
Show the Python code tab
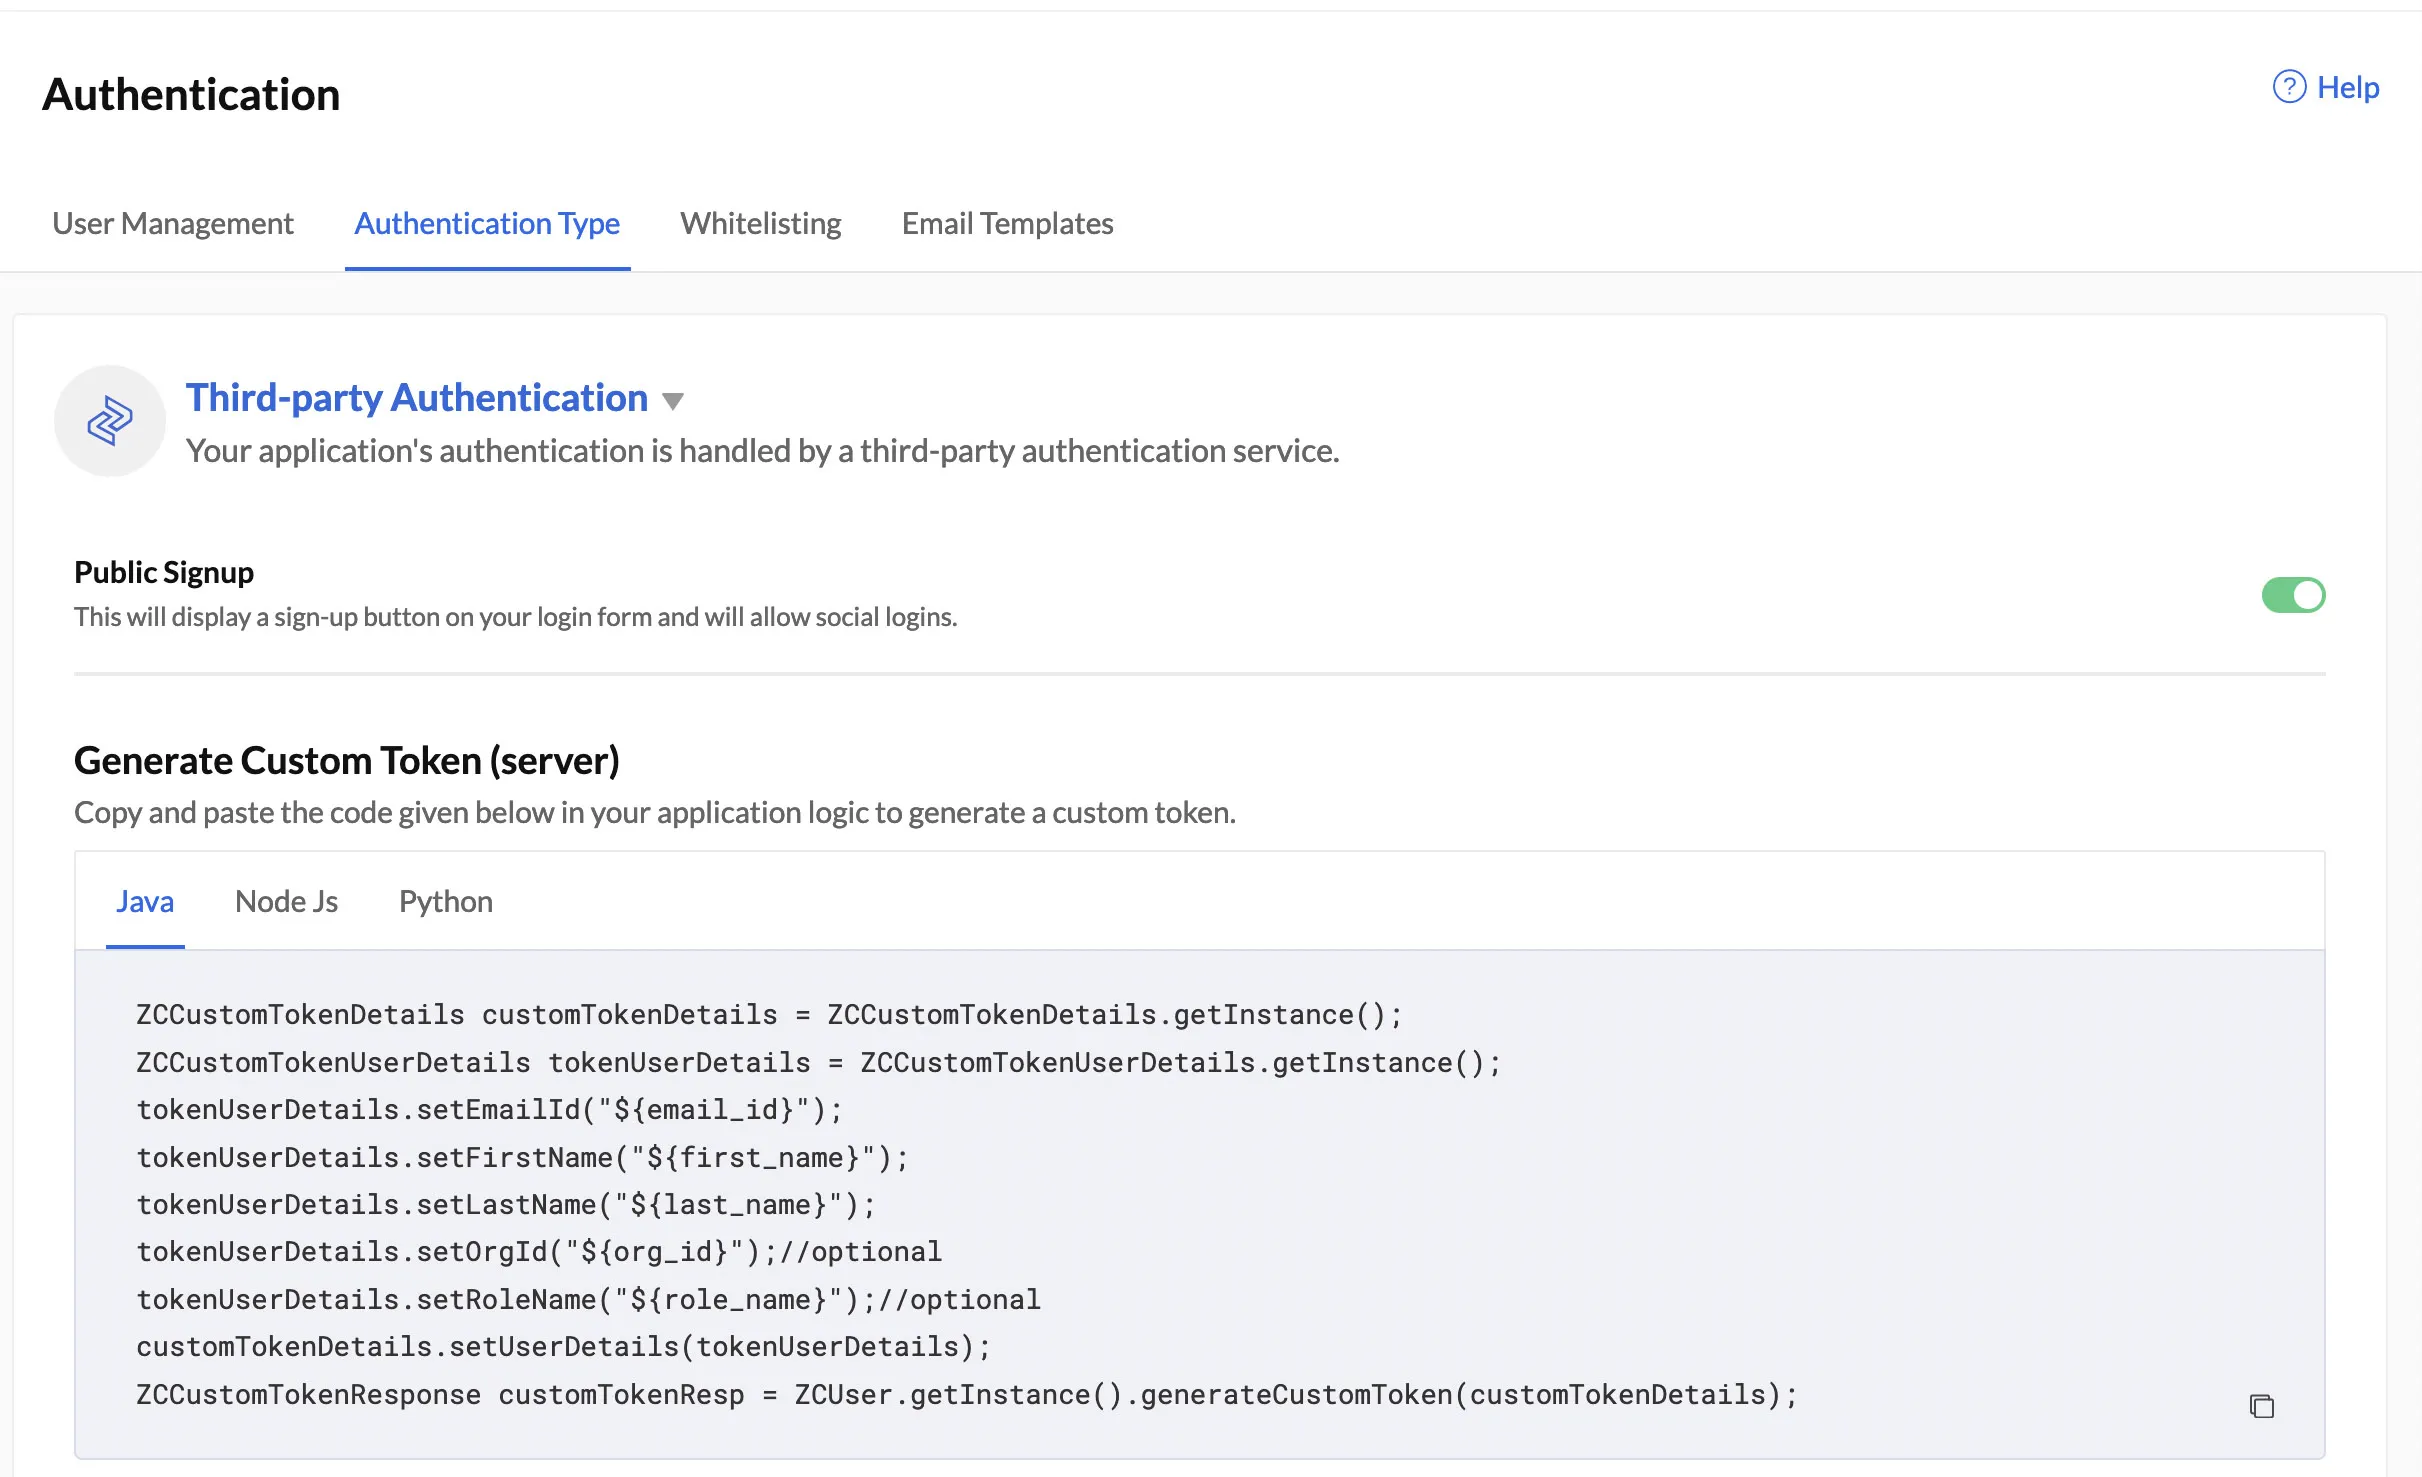pos(446,902)
